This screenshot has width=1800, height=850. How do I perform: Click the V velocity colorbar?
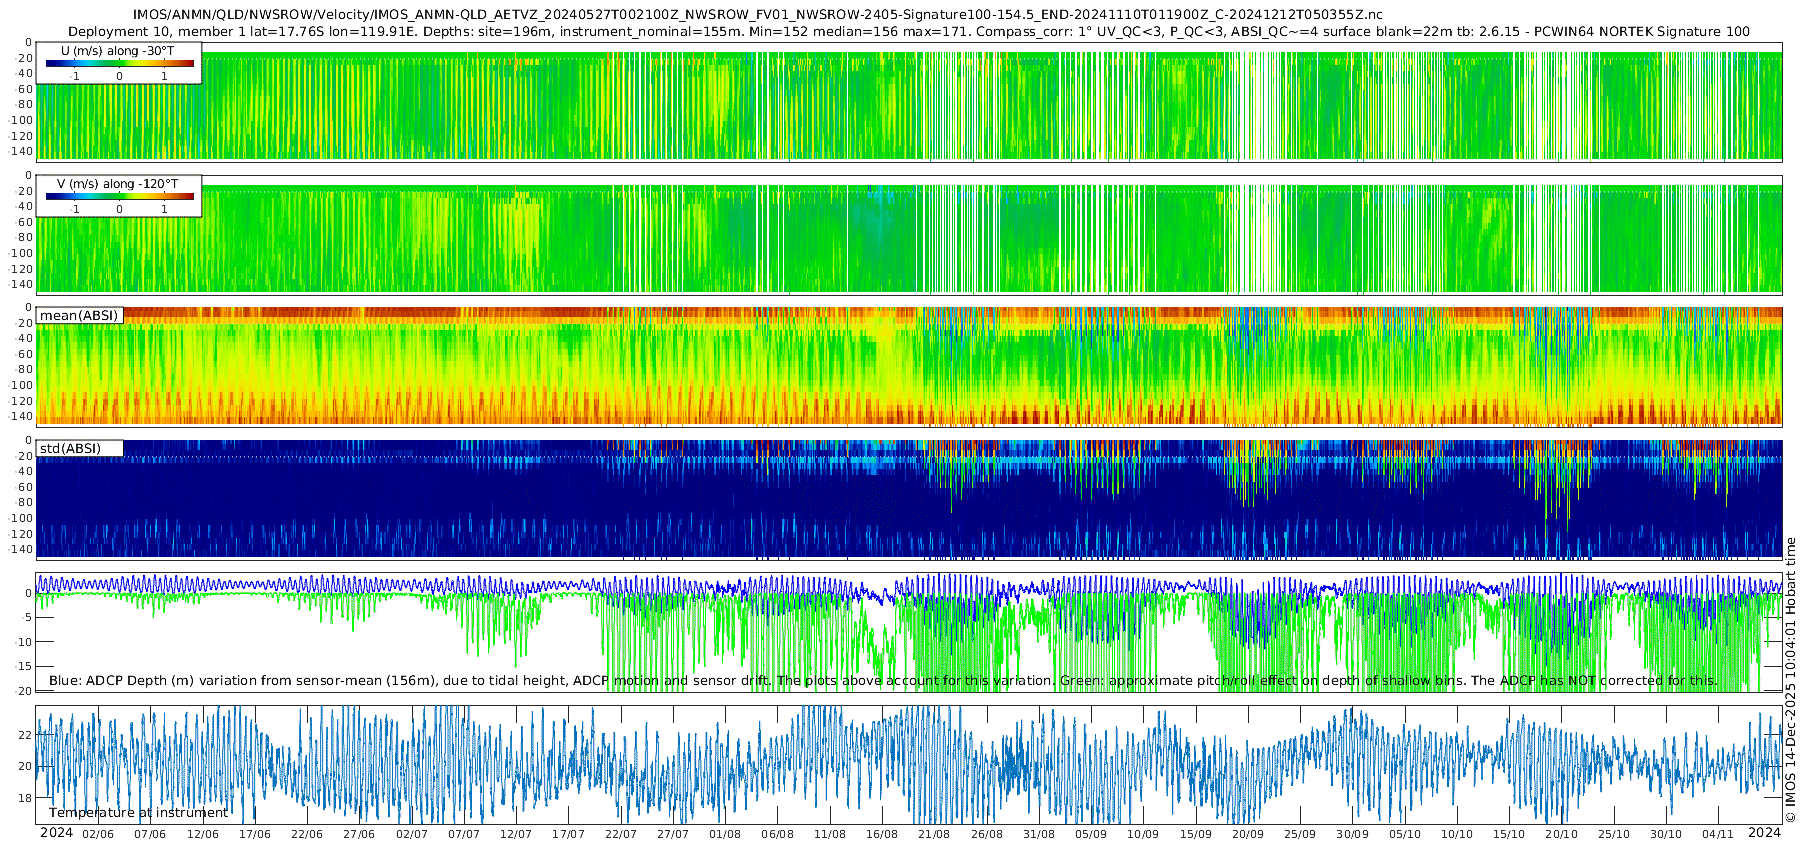click(x=120, y=196)
